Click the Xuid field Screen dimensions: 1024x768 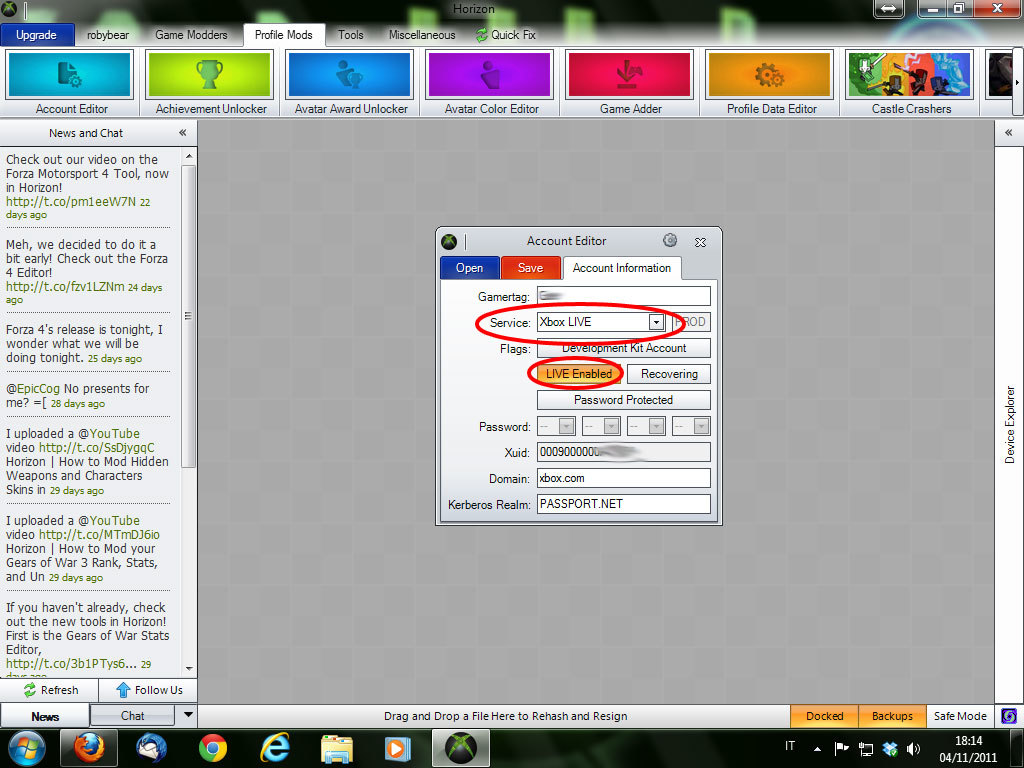(624, 452)
